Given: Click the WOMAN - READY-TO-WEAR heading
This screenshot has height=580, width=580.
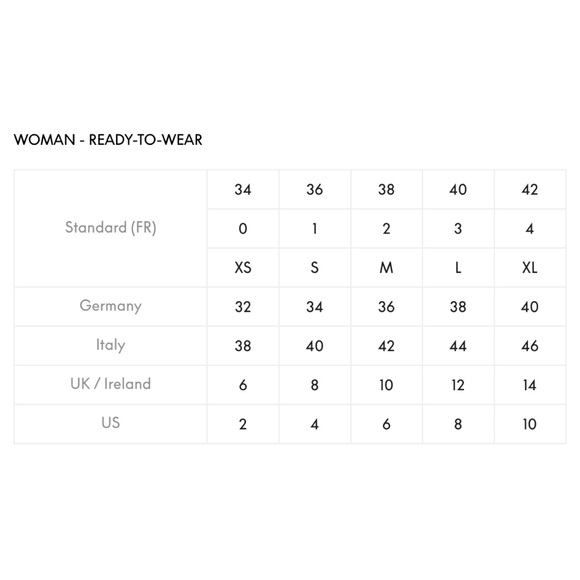Looking at the screenshot, I should pos(108,140).
